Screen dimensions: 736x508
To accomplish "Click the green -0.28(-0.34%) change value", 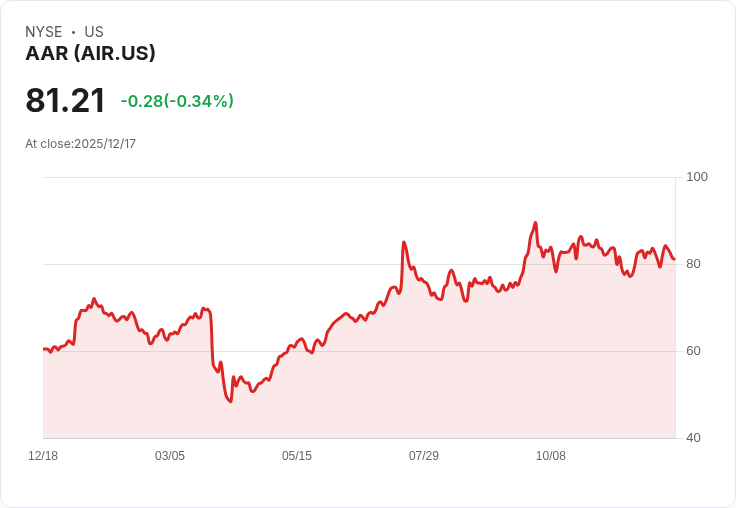I will [177, 101].
